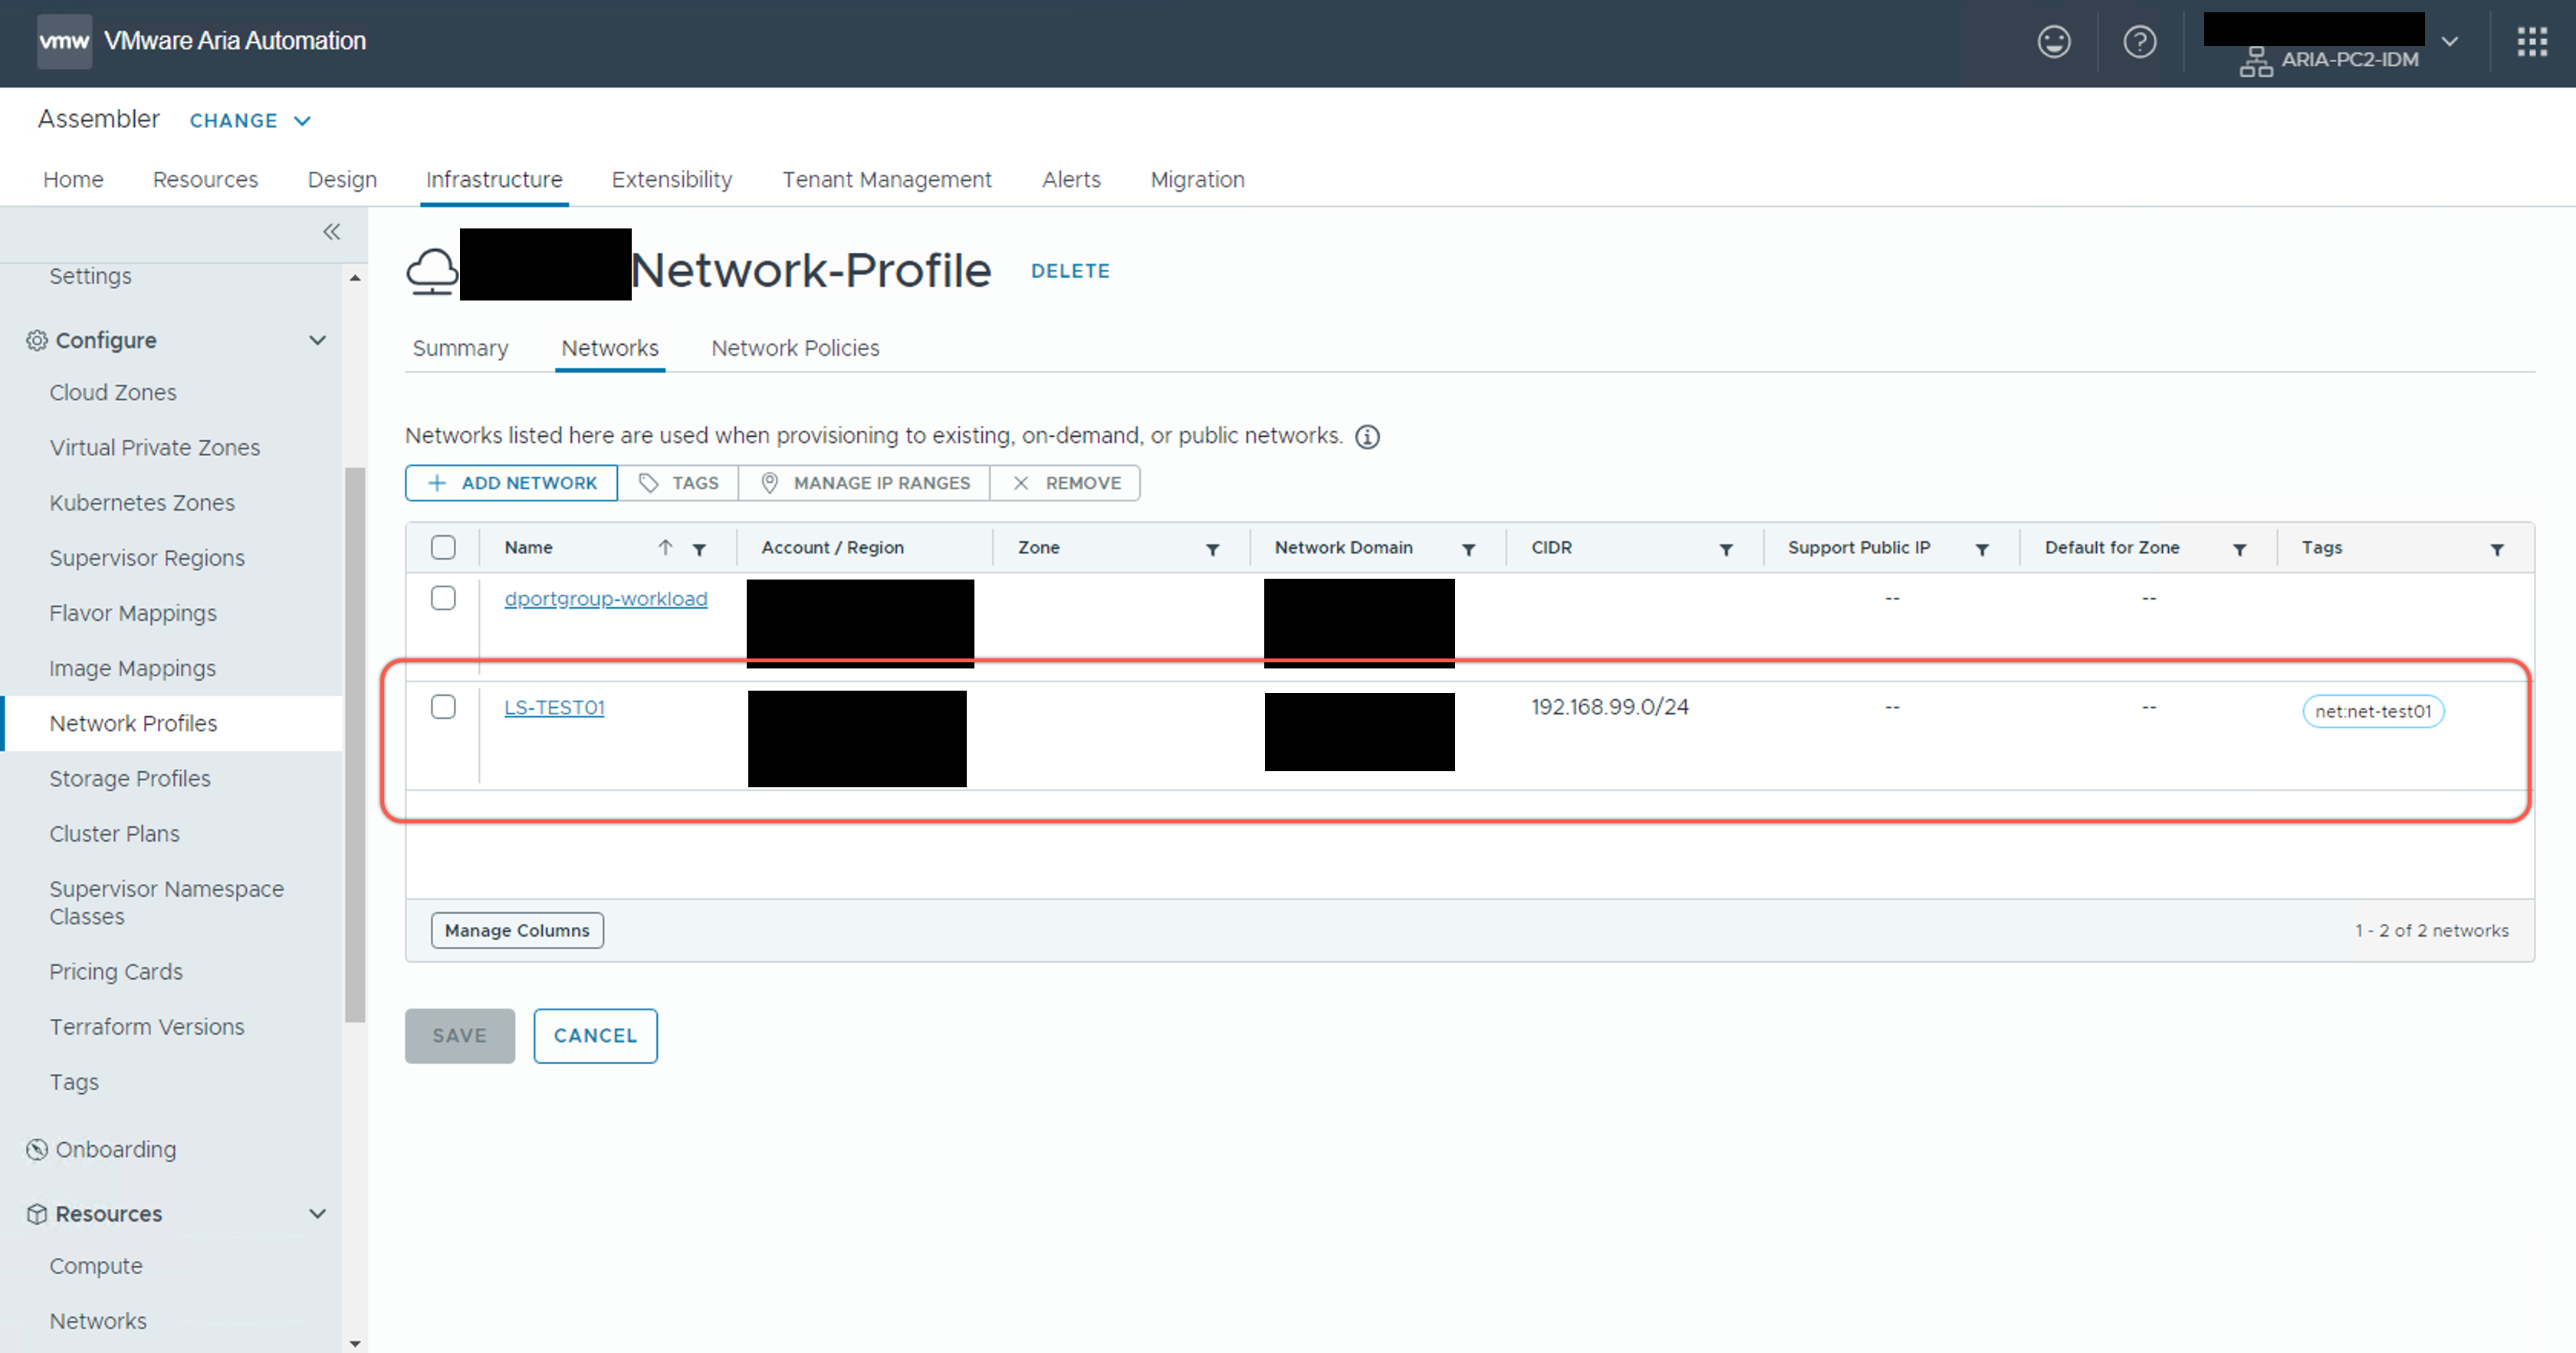
Task: Select the dportgroup-workload row checkbox
Action: [443, 598]
